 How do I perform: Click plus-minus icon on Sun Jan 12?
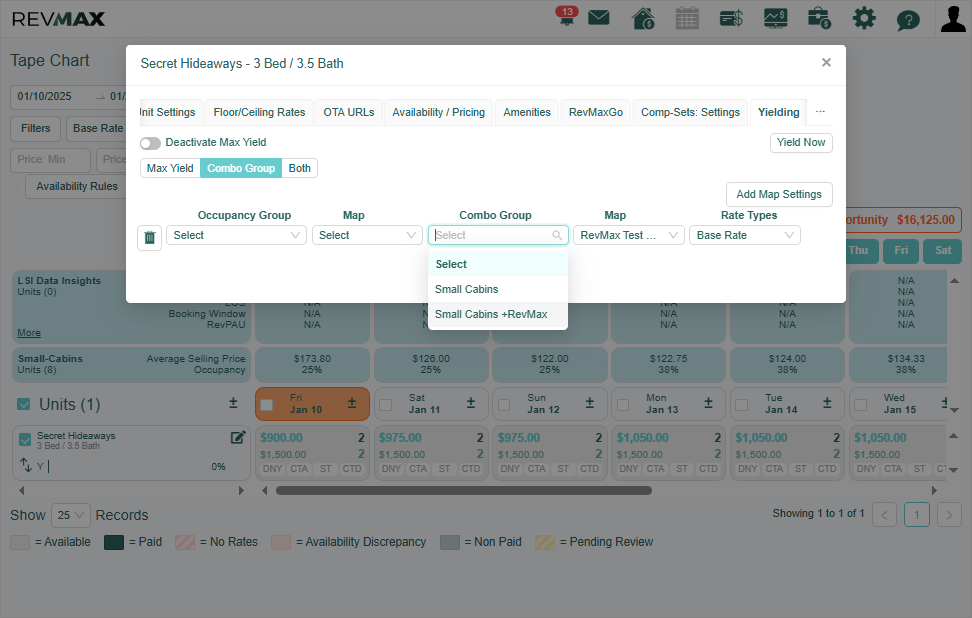590,403
